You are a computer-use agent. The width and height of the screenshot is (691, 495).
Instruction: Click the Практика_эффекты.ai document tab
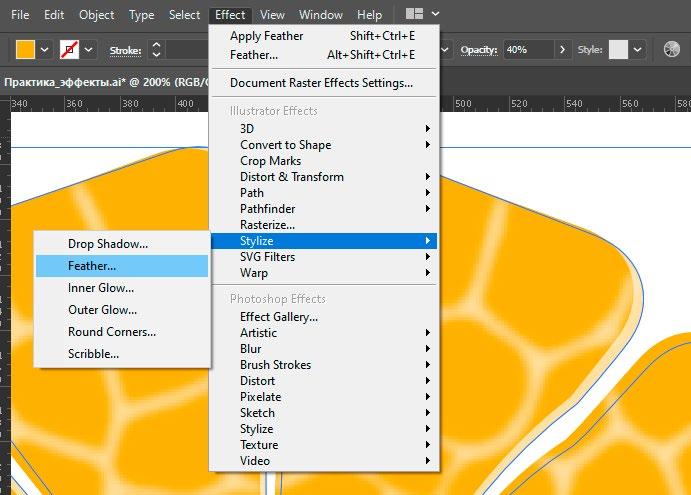tap(105, 82)
